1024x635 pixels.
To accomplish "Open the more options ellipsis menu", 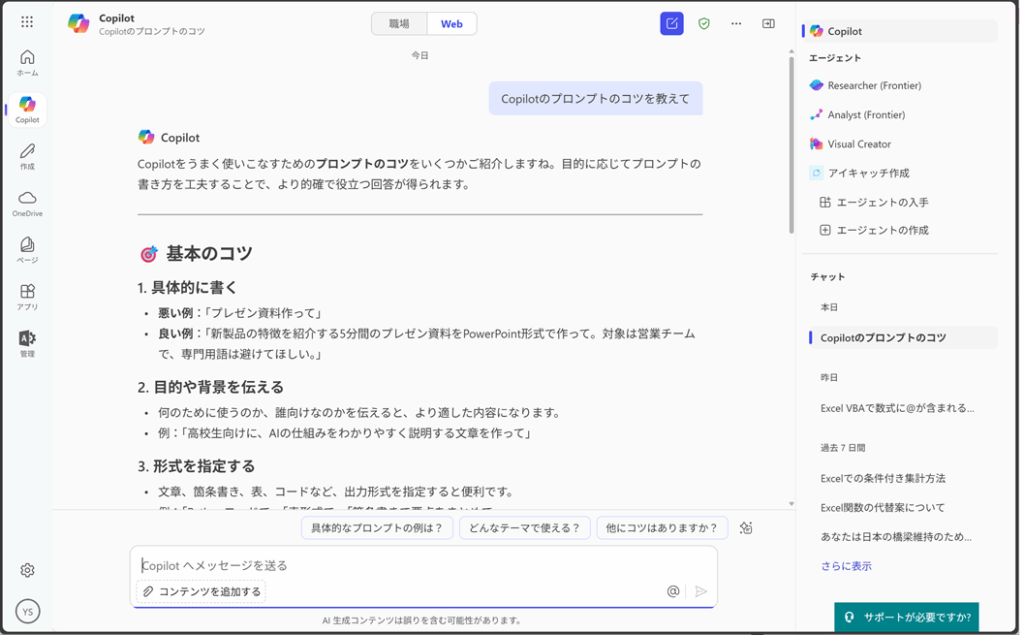I will pyautogui.click(x=736, y=24).
